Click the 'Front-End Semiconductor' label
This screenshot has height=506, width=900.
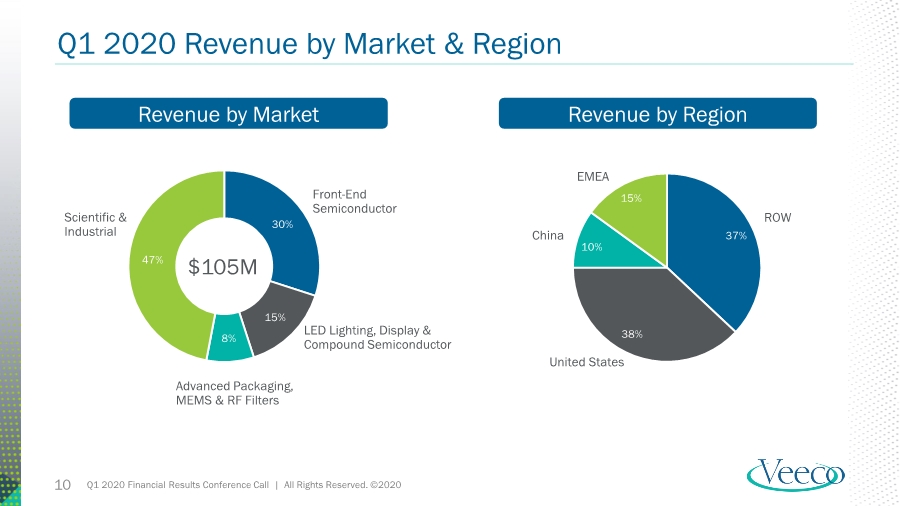point(354,201)
